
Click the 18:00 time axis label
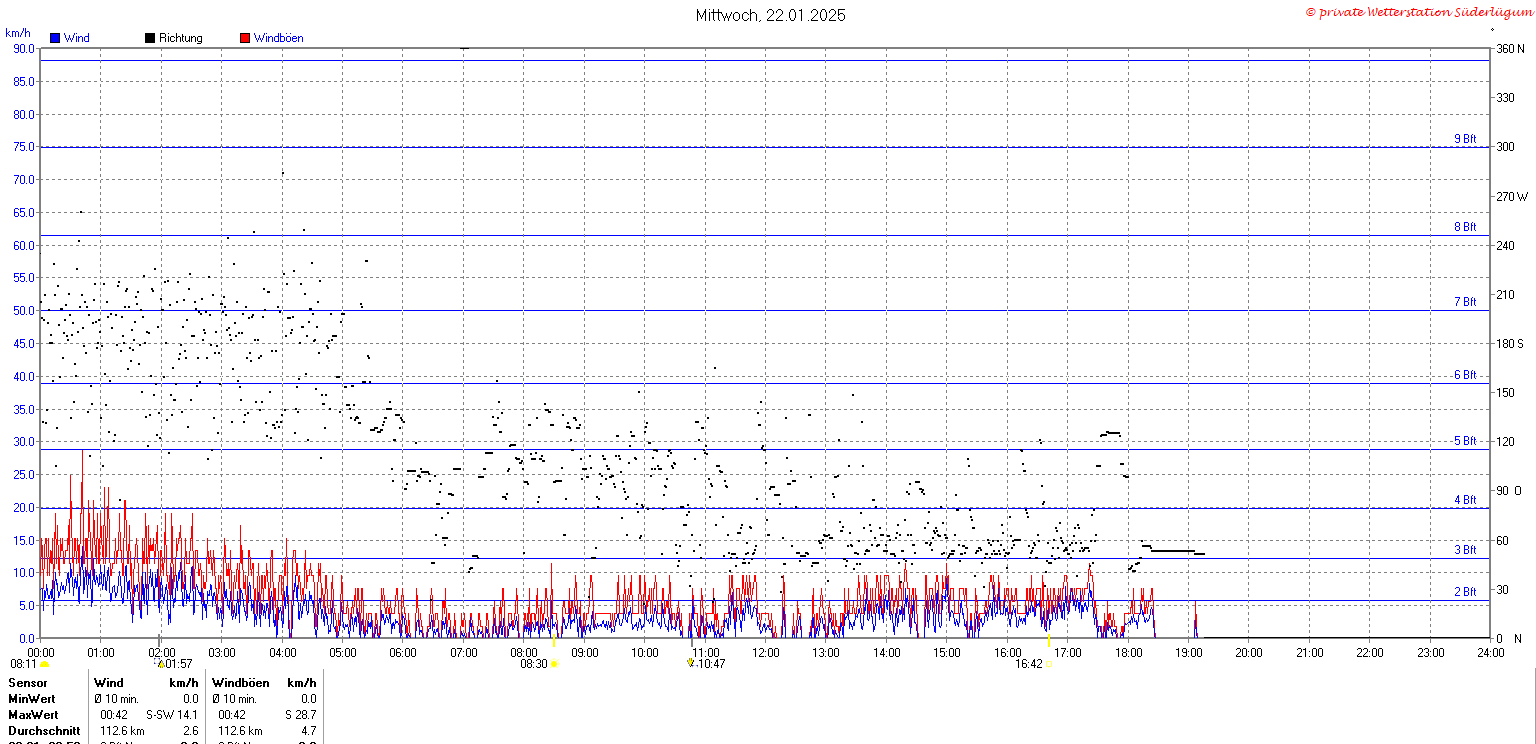point(1129,653)
